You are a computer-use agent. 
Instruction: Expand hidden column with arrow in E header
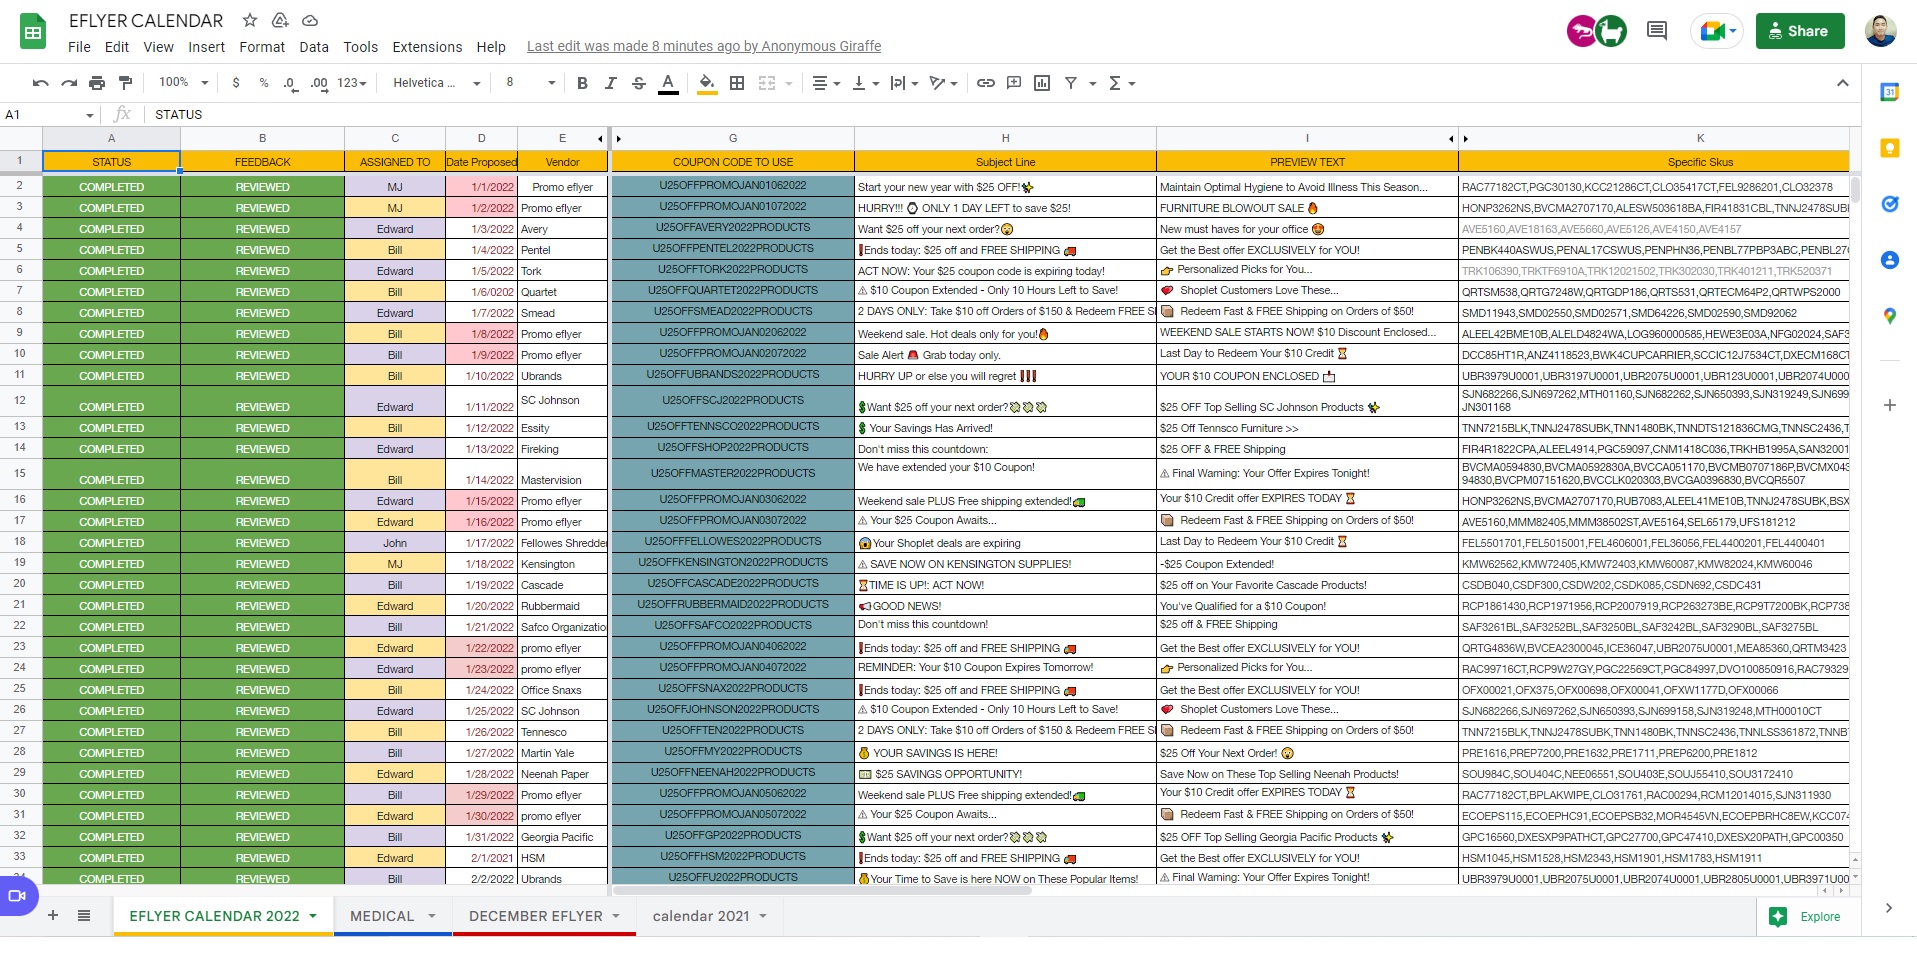tap(600, 138)
